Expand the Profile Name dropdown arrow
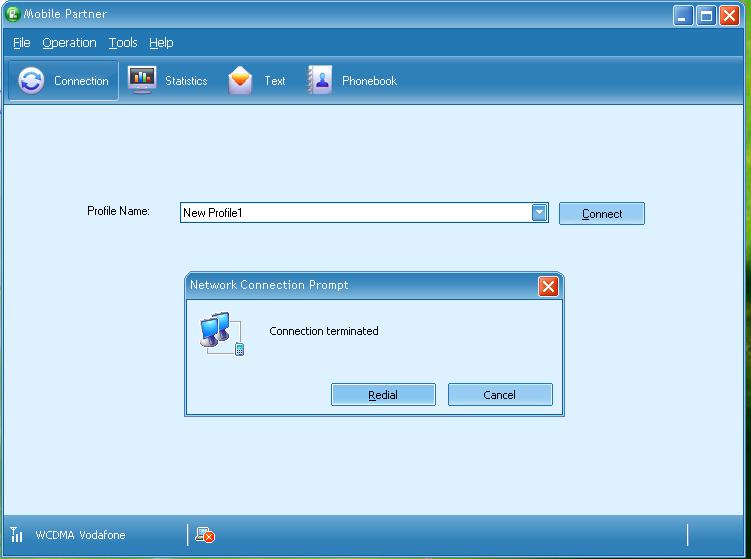 pos(539,212)
